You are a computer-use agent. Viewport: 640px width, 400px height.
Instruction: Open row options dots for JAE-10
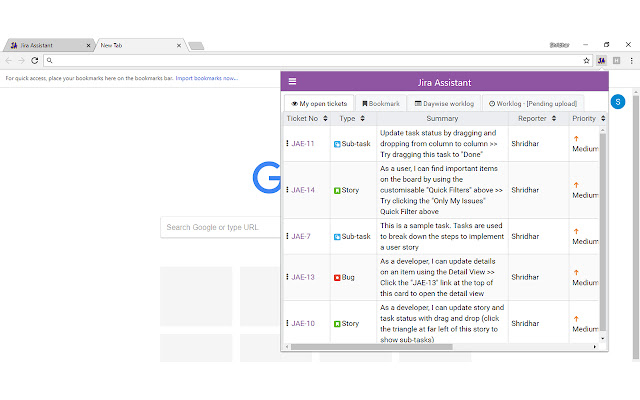pyautogui.click(x=287, y=323)
